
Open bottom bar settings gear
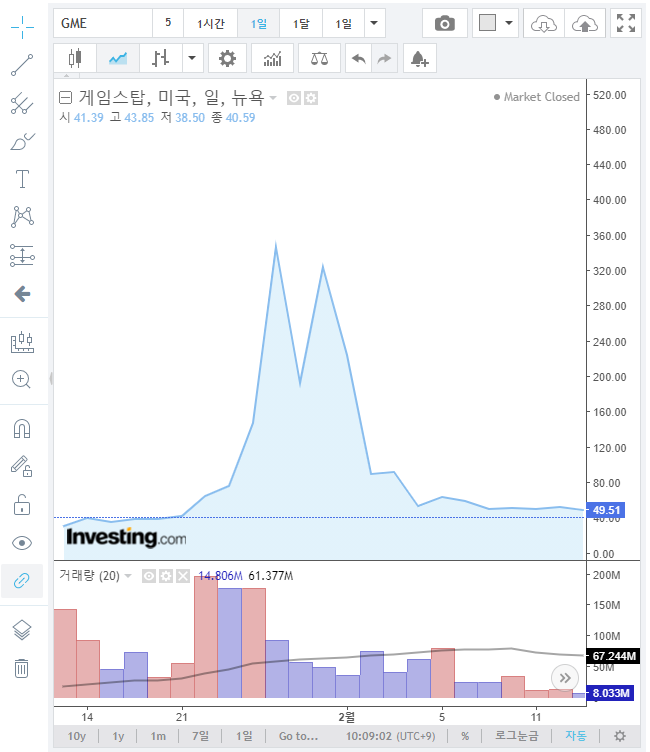[620, 736]
